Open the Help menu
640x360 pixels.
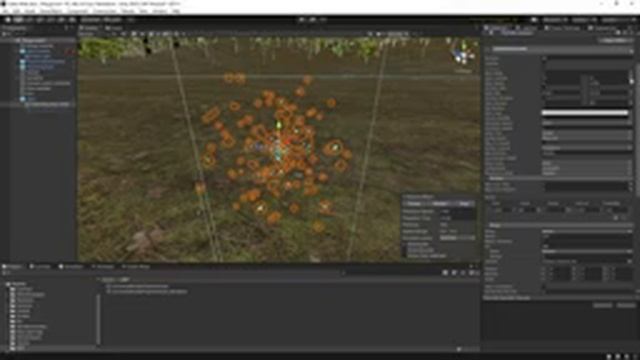pos(176,11)
